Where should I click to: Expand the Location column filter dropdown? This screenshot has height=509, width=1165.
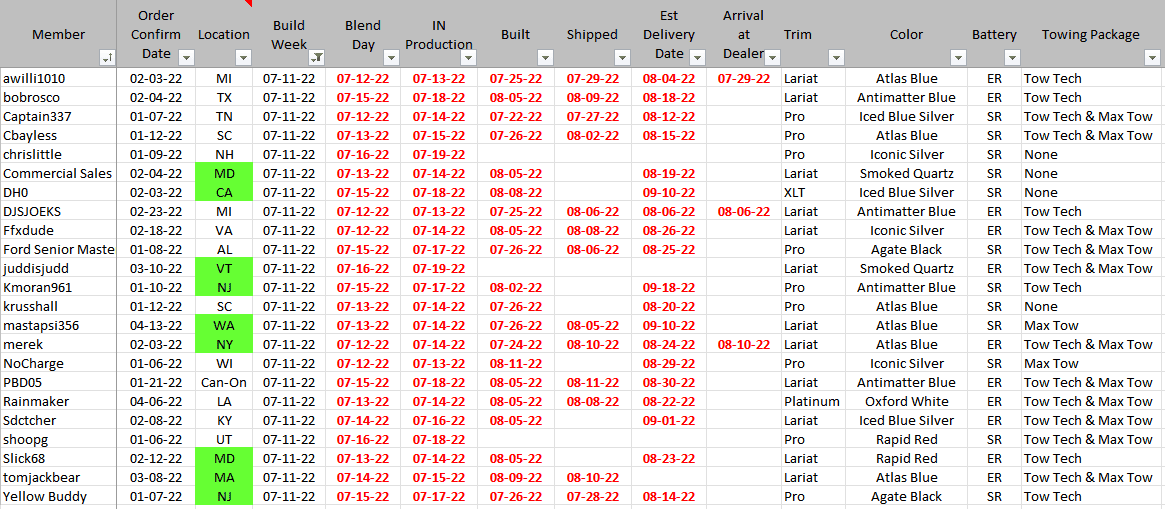point(242,58)
